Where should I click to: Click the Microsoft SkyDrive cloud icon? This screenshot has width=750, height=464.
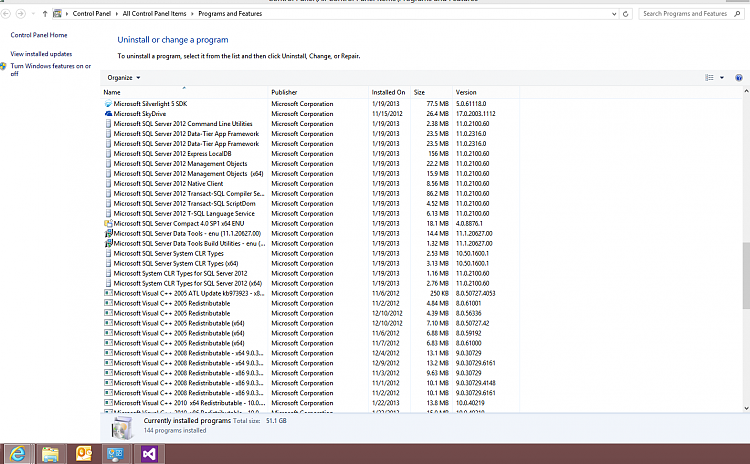108,114
